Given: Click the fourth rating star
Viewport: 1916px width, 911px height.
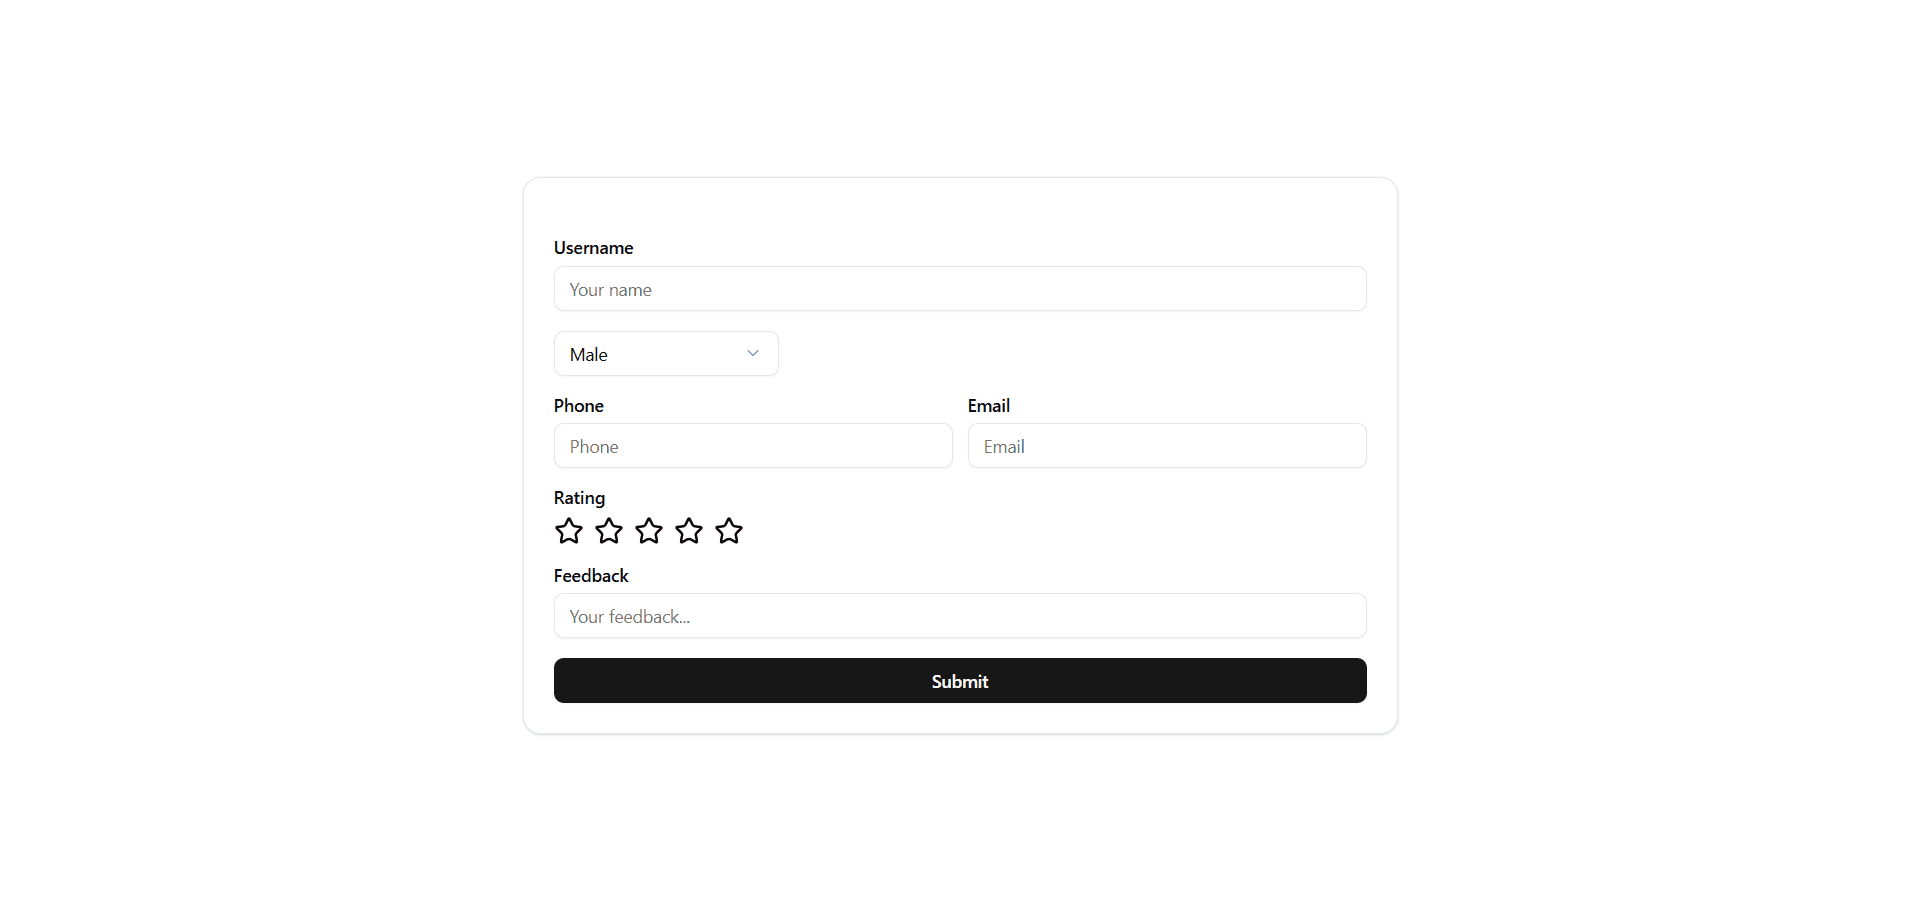Looking at the screenshot, I should point(689,531).
